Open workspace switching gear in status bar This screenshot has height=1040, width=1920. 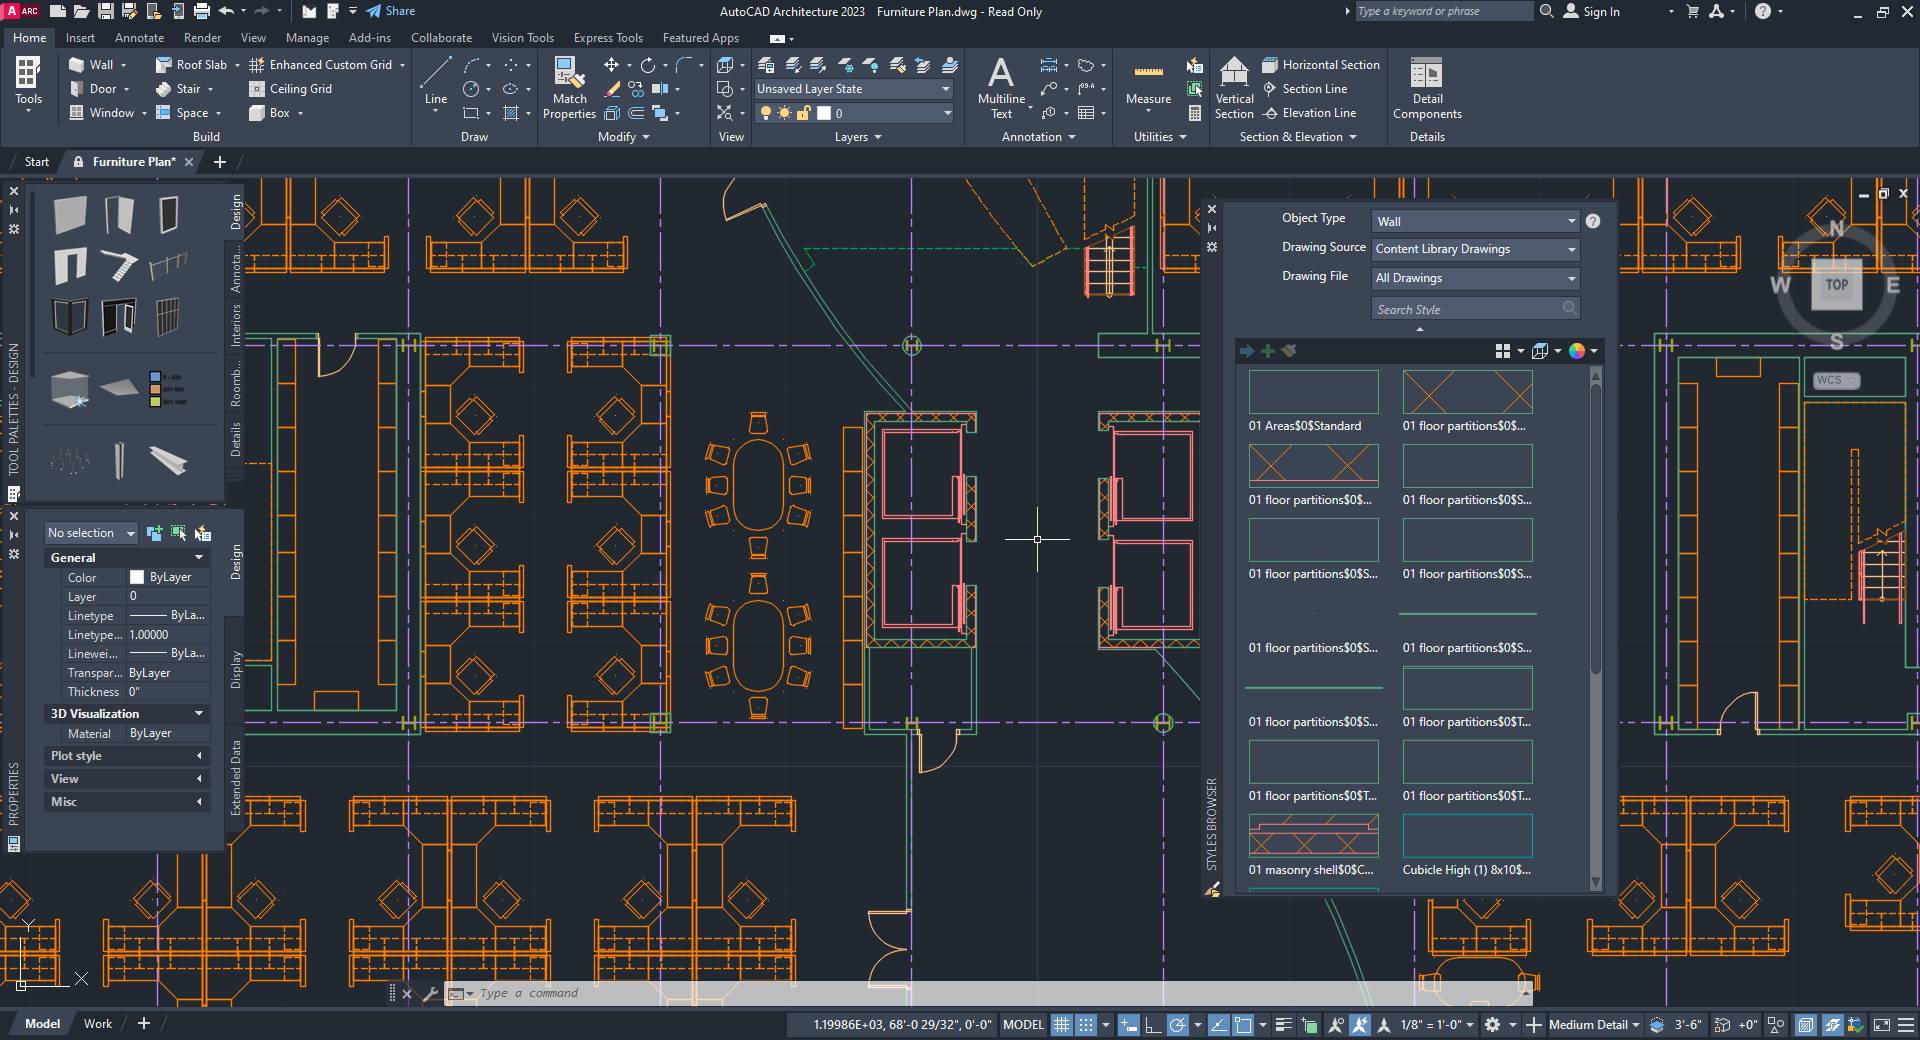tap(1493, 1025)
